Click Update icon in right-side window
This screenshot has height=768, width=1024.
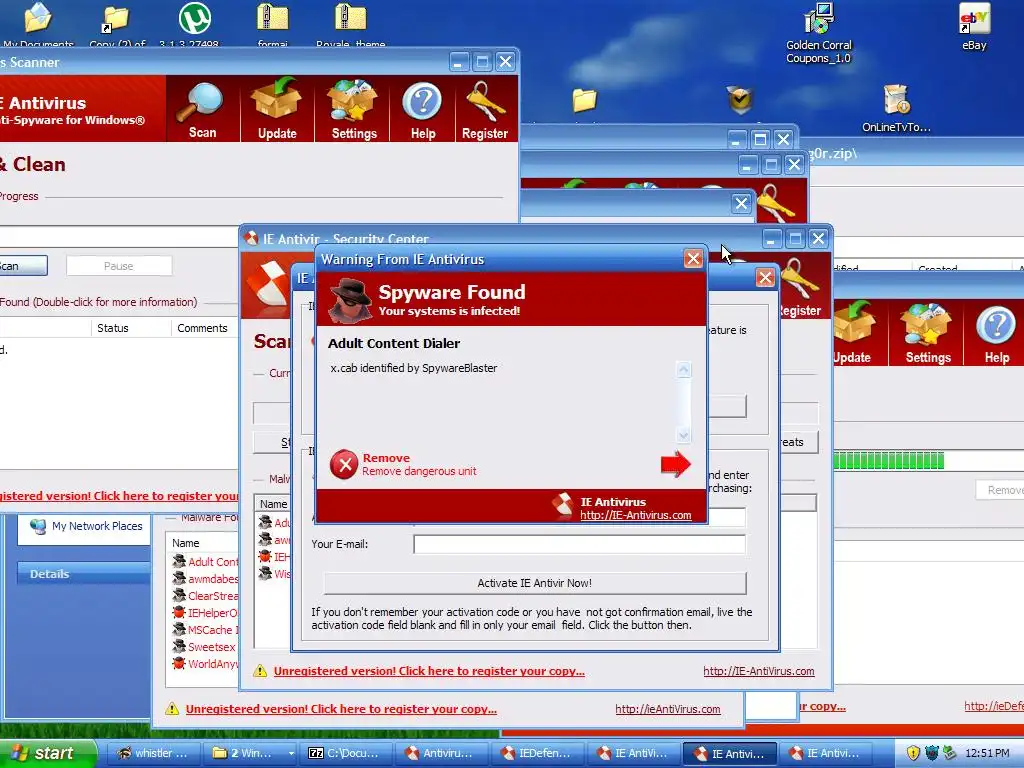852,333
